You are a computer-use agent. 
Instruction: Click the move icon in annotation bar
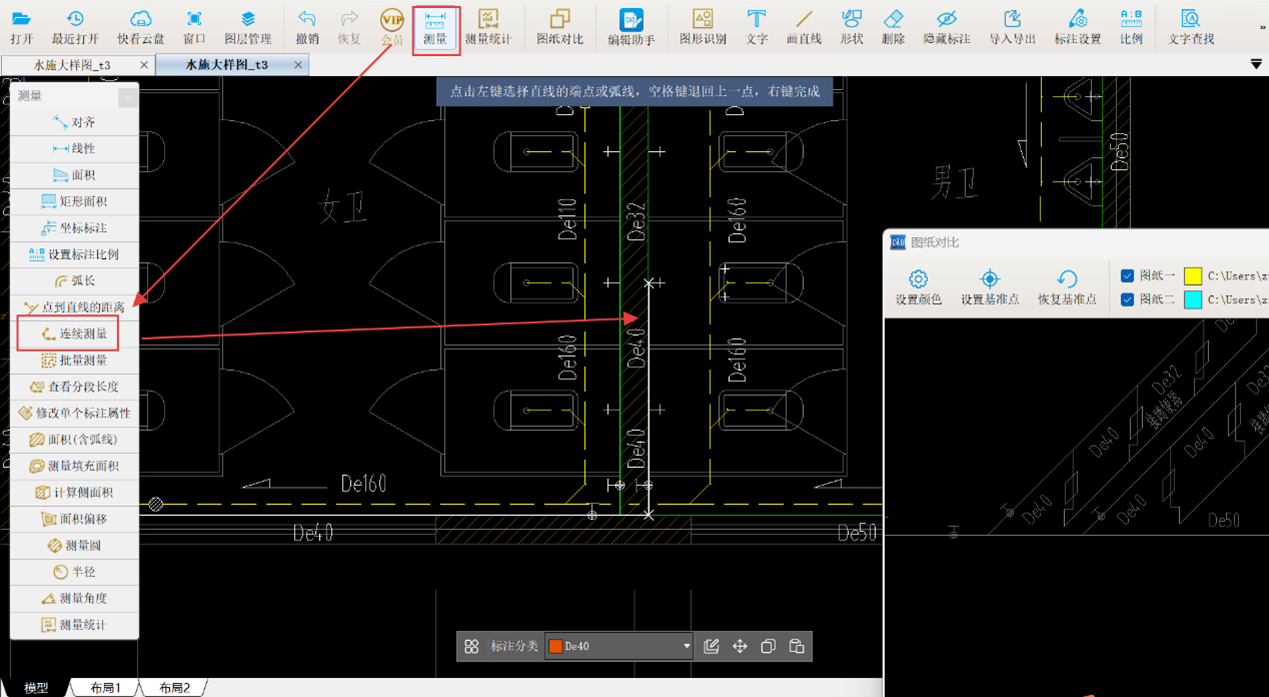click(x=740, y=647)
